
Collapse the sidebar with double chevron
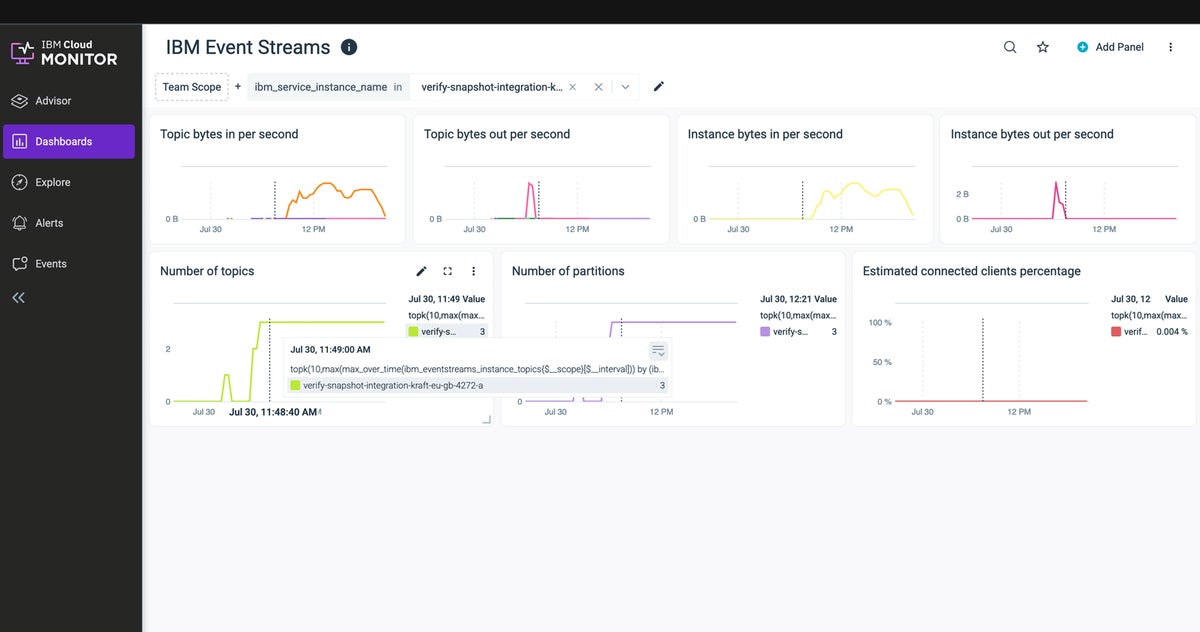click(19, 298)
